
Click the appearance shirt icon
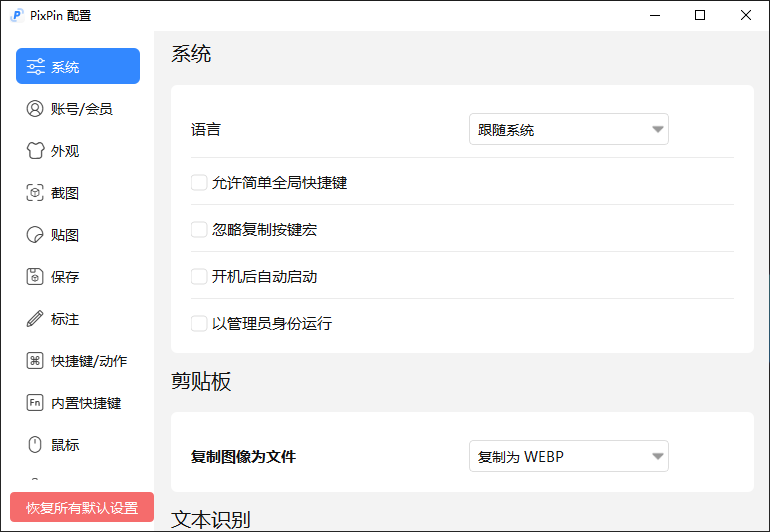35,151
